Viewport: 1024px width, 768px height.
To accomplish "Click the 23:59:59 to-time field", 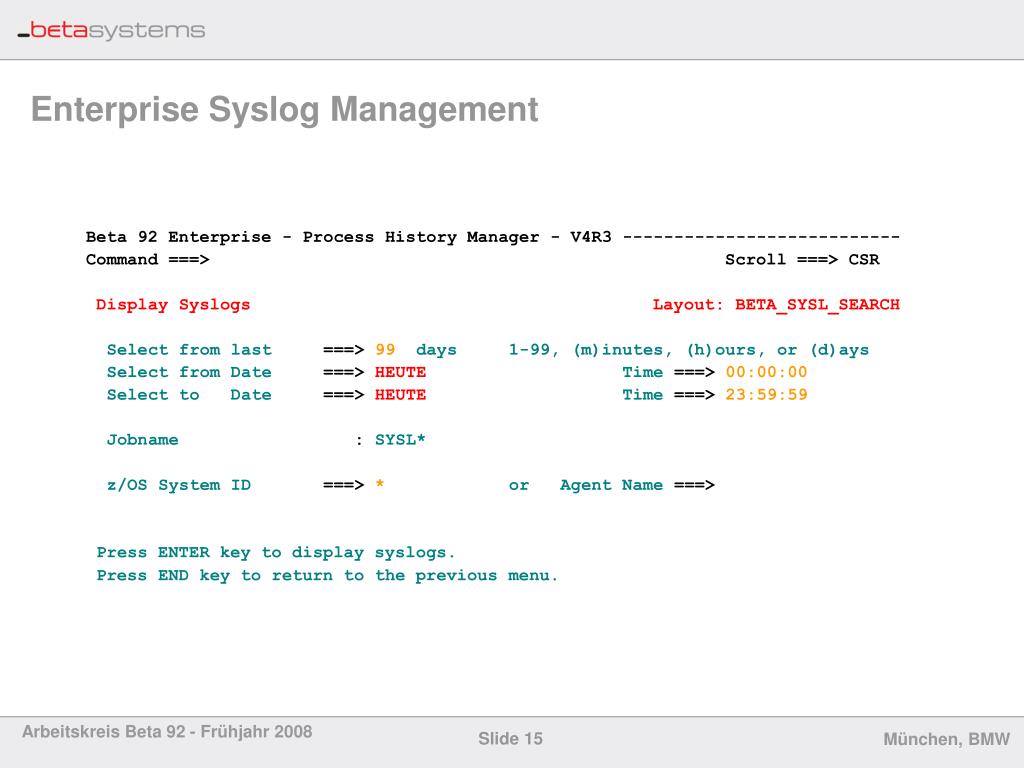I will tap(766, 394).
